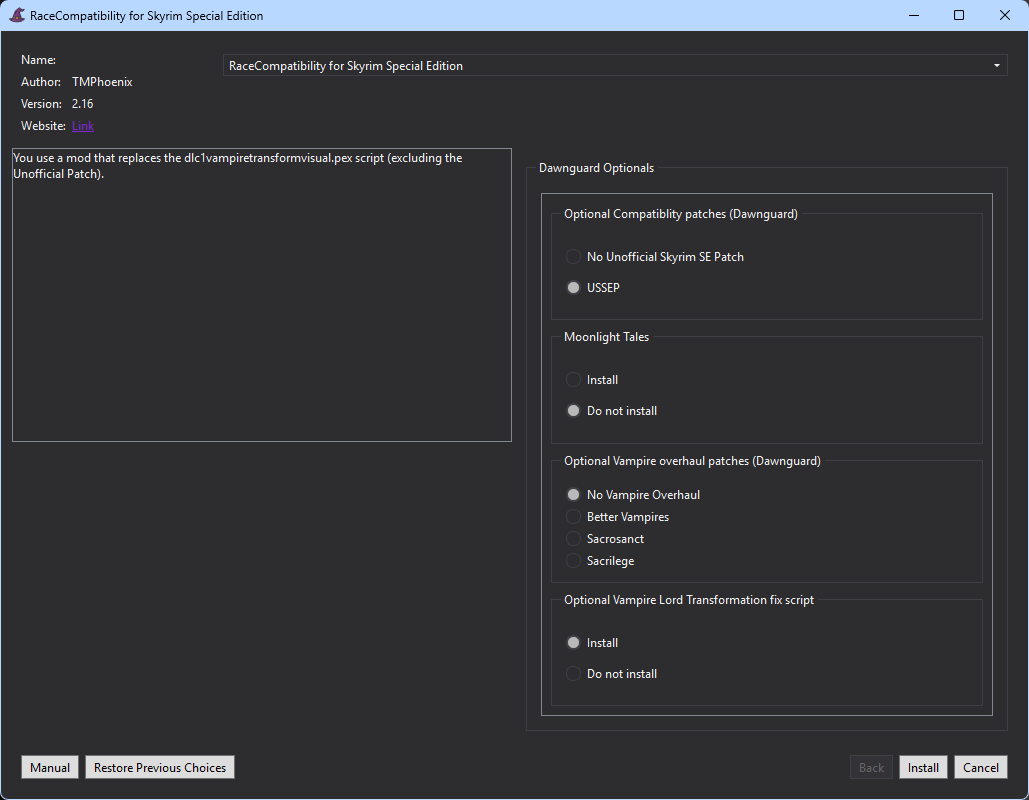Viewport: 1029px width, 800px height.
Task: Click the window title text
Action: coord(146,16)
